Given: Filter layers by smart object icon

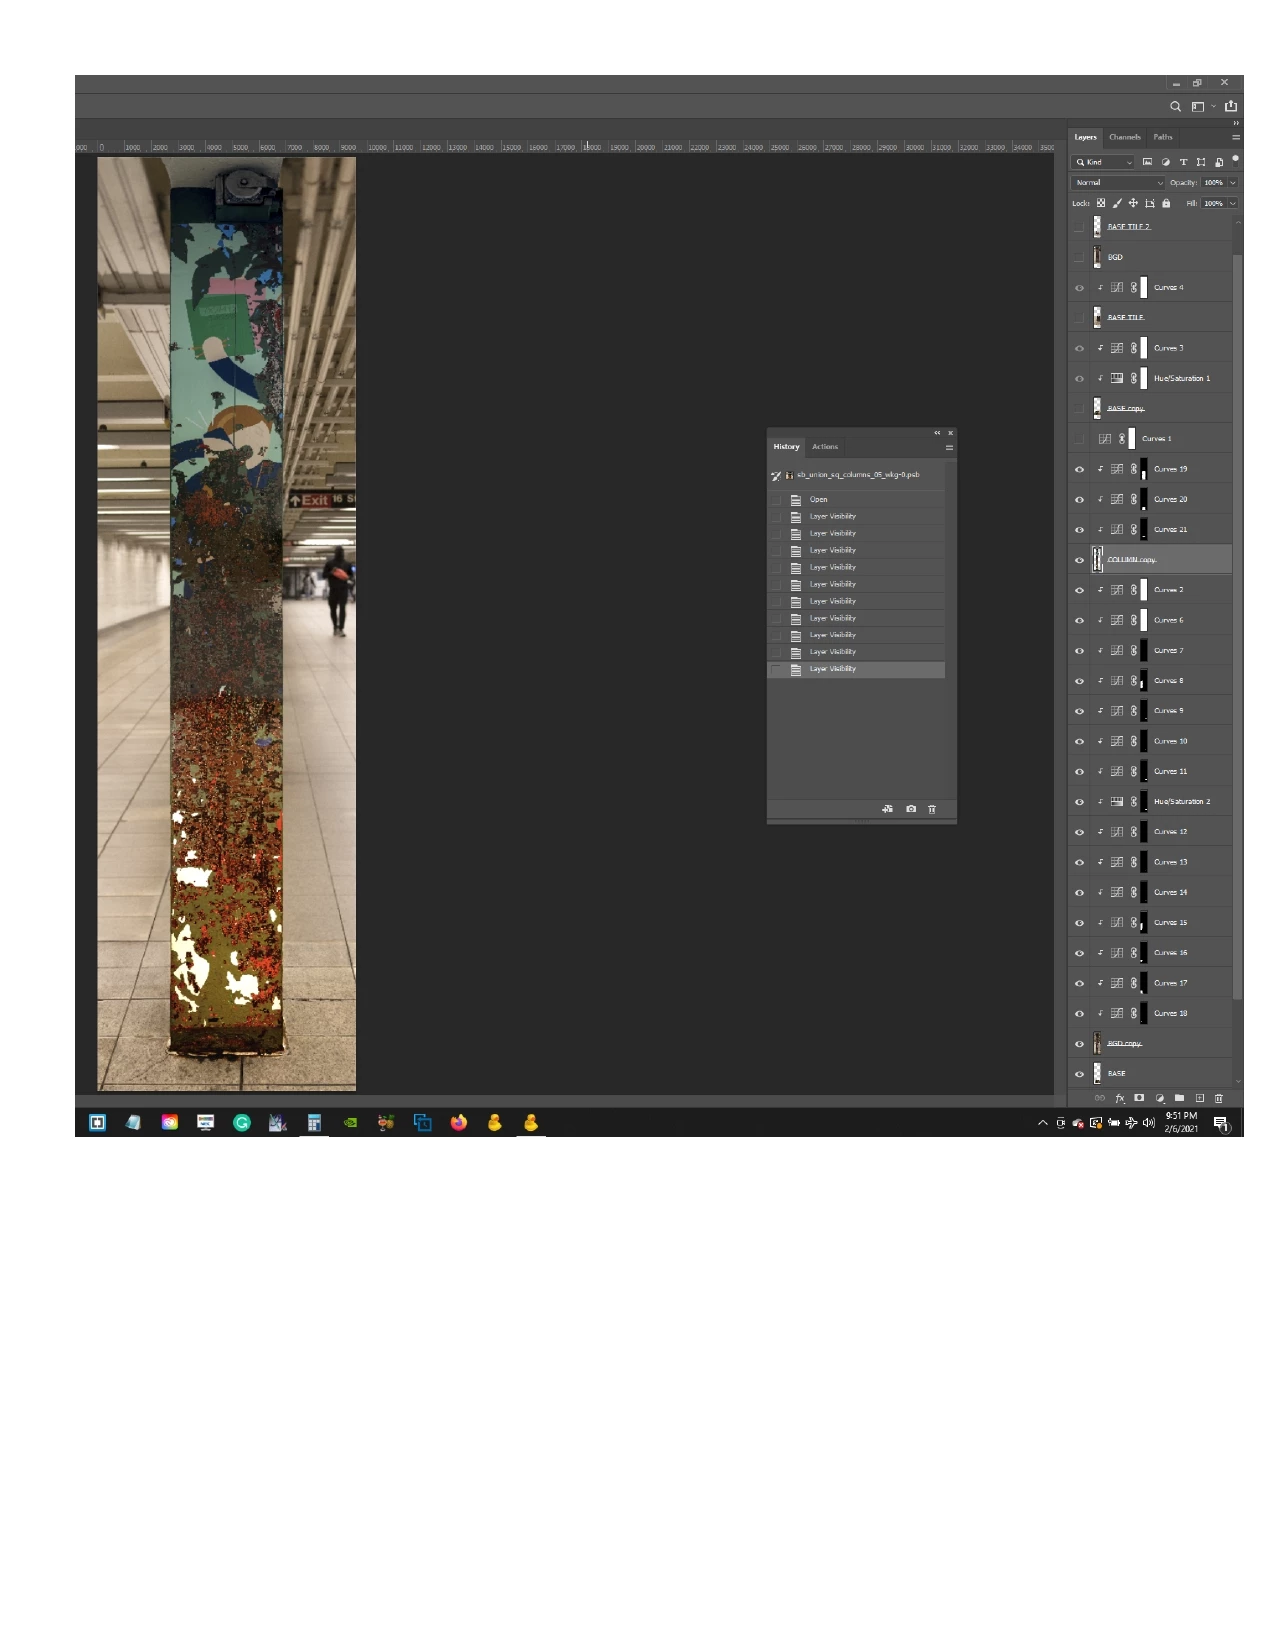Looking at the screenshot, I should coord(1219,162).
